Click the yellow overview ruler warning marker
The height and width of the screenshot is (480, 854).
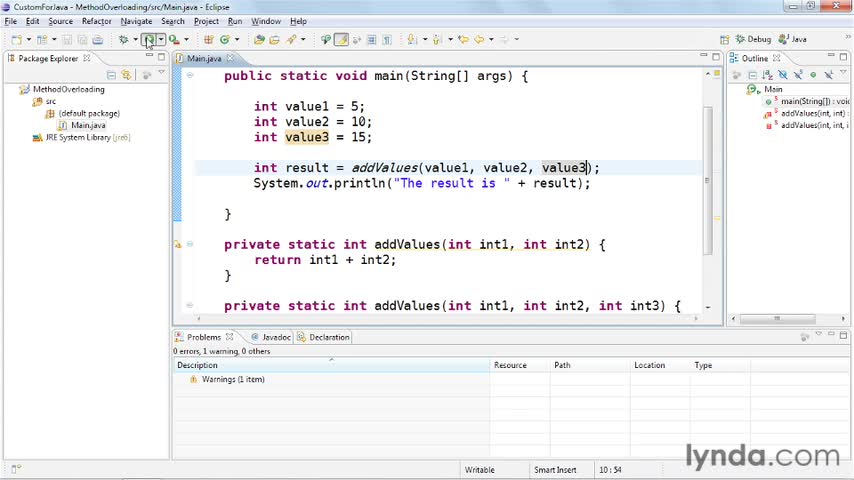717,218
